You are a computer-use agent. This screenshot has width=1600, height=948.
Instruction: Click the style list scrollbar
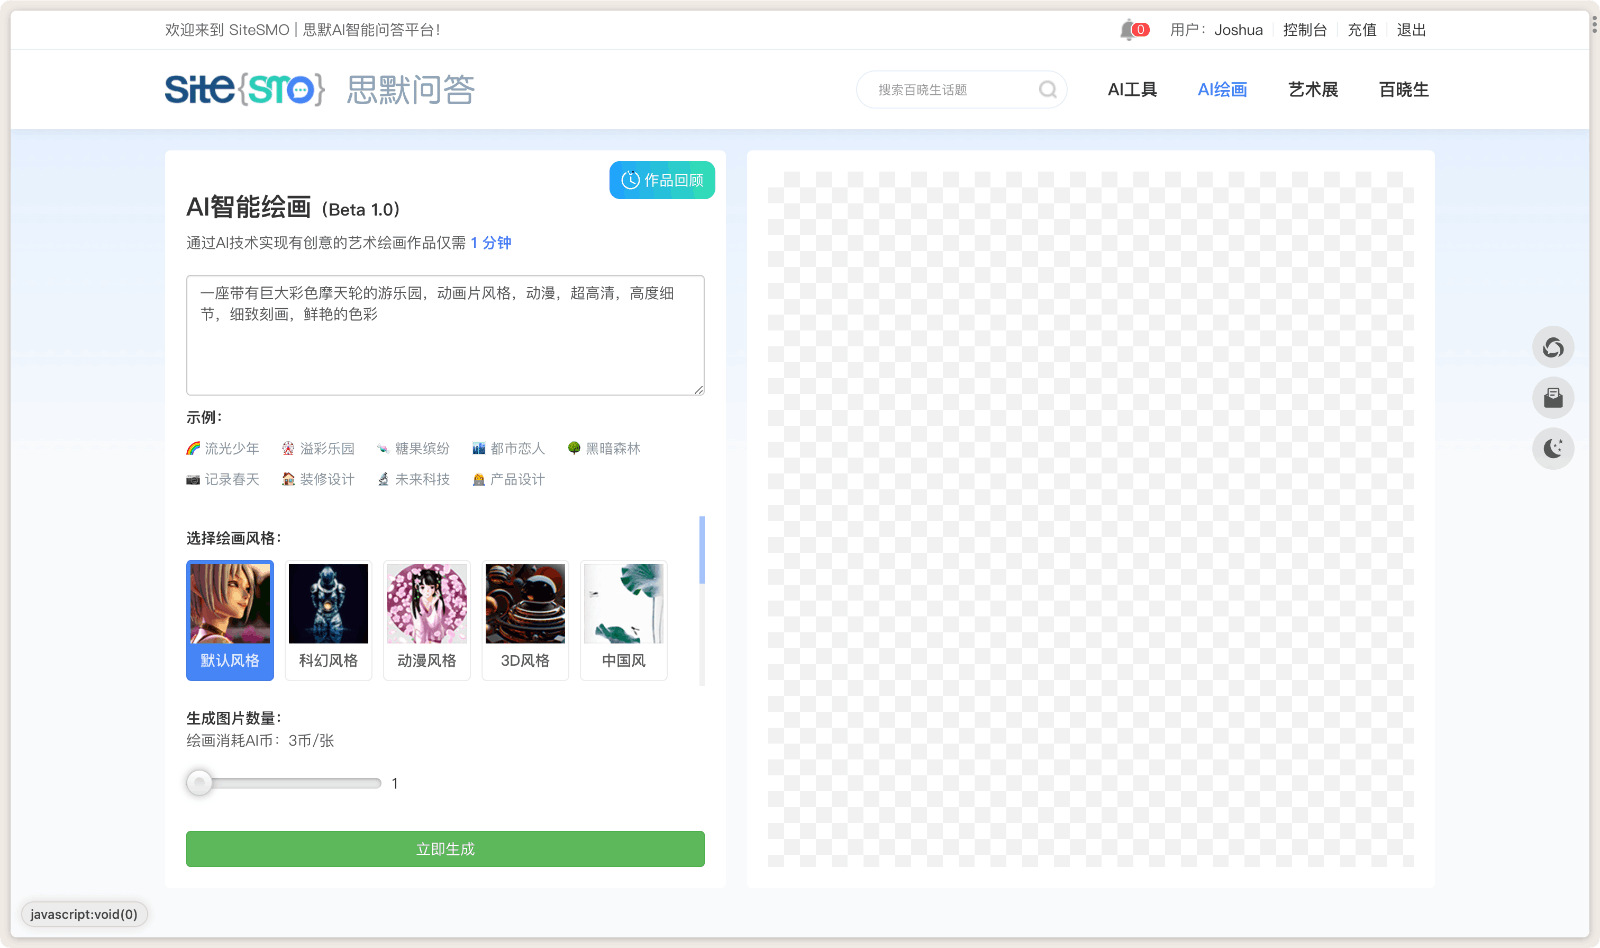[x=702, y=550]
